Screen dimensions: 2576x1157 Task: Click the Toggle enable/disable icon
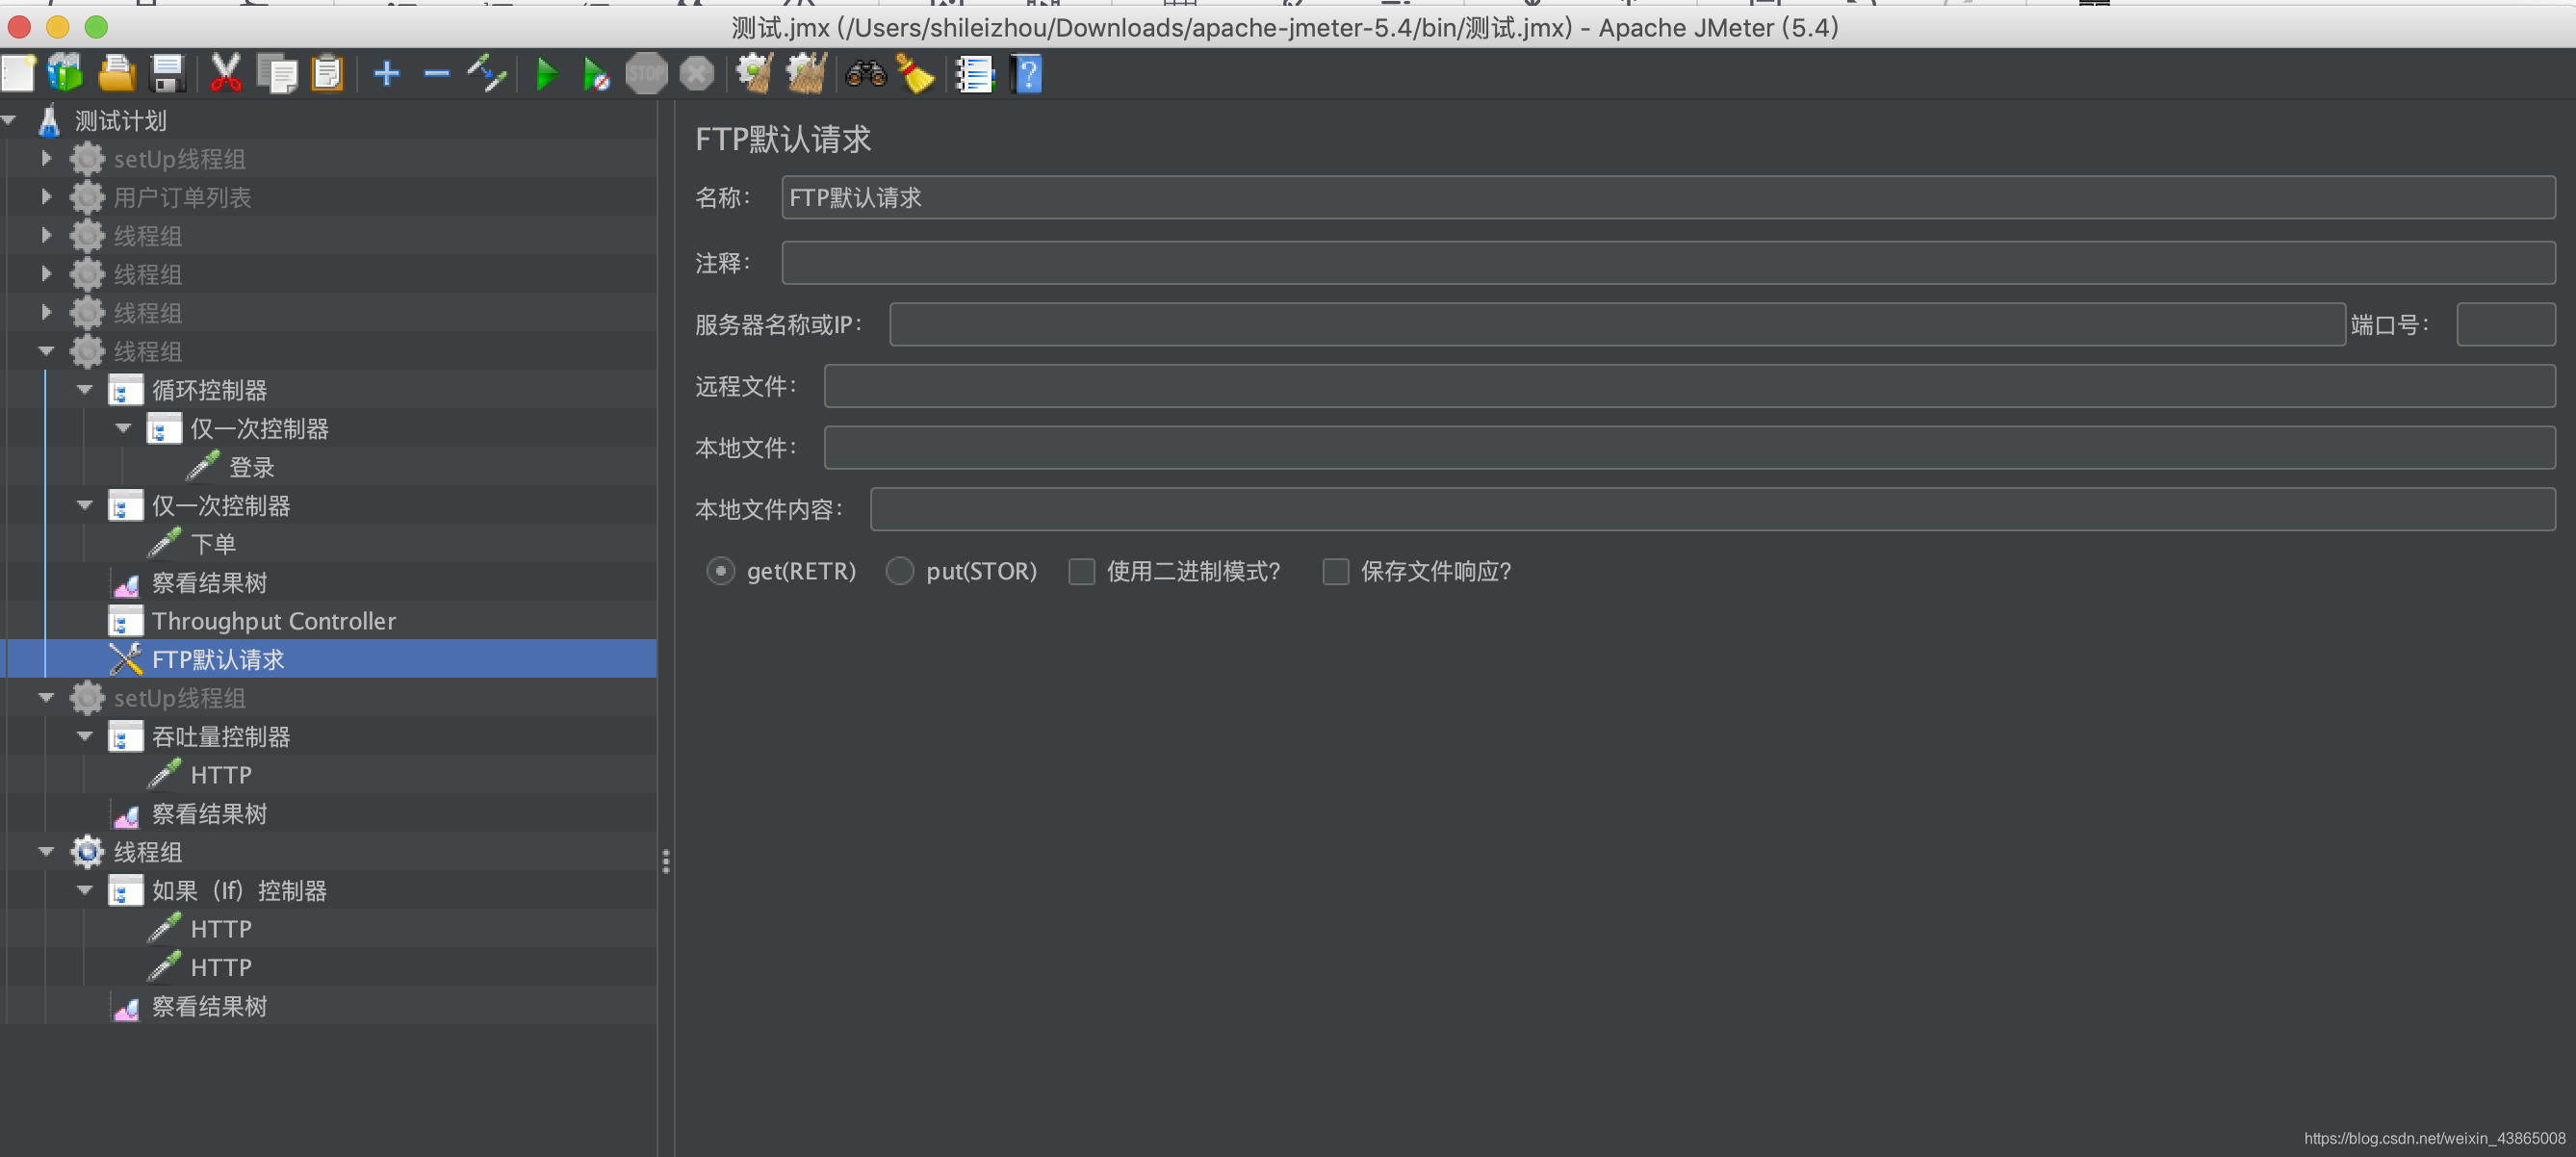tap(487, 74)
